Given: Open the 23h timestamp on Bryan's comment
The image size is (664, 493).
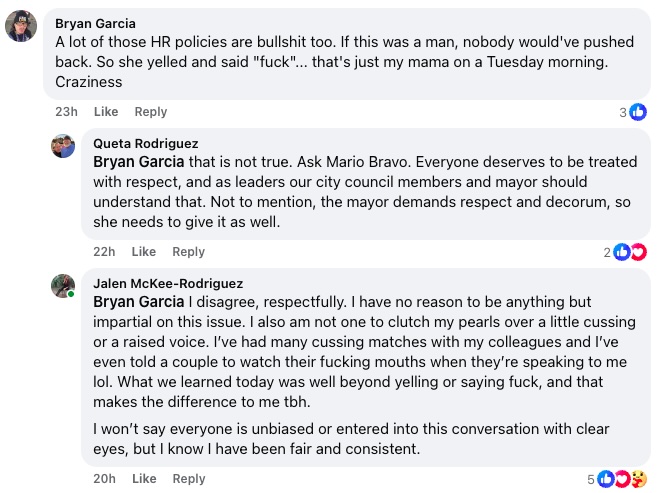Looking at the screenshot, I should (67, 112).
